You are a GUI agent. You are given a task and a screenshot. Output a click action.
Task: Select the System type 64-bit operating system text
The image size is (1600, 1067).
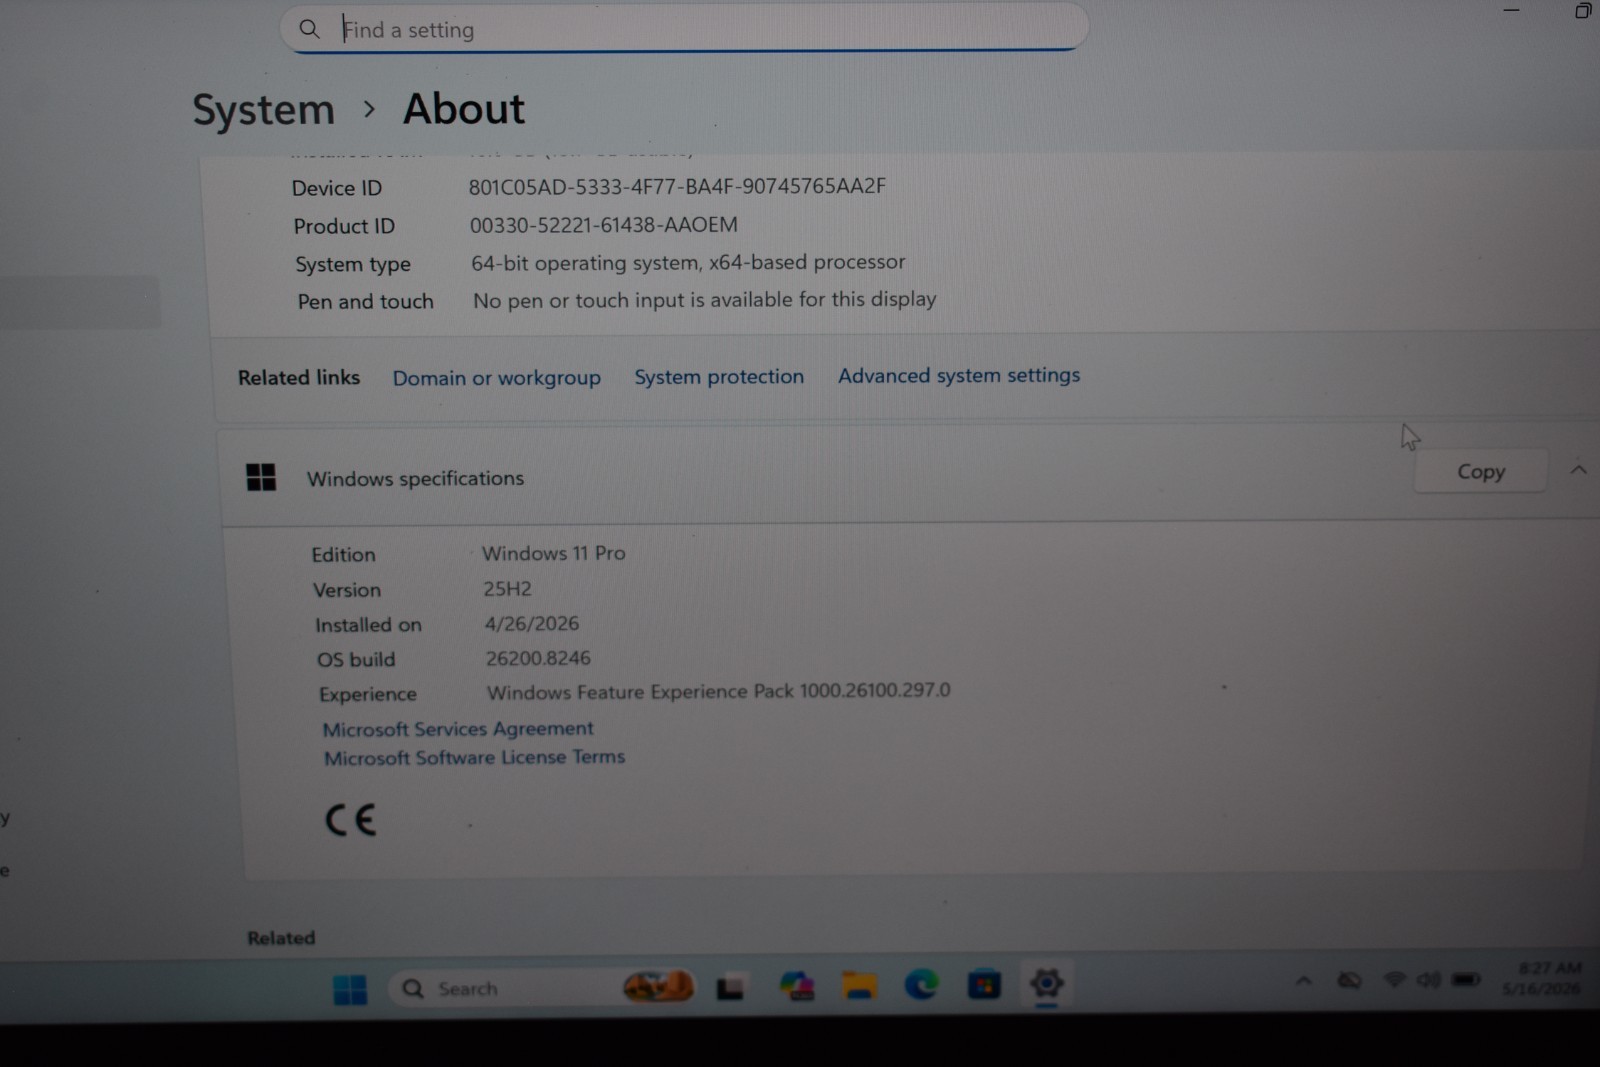tap(688, 263)
